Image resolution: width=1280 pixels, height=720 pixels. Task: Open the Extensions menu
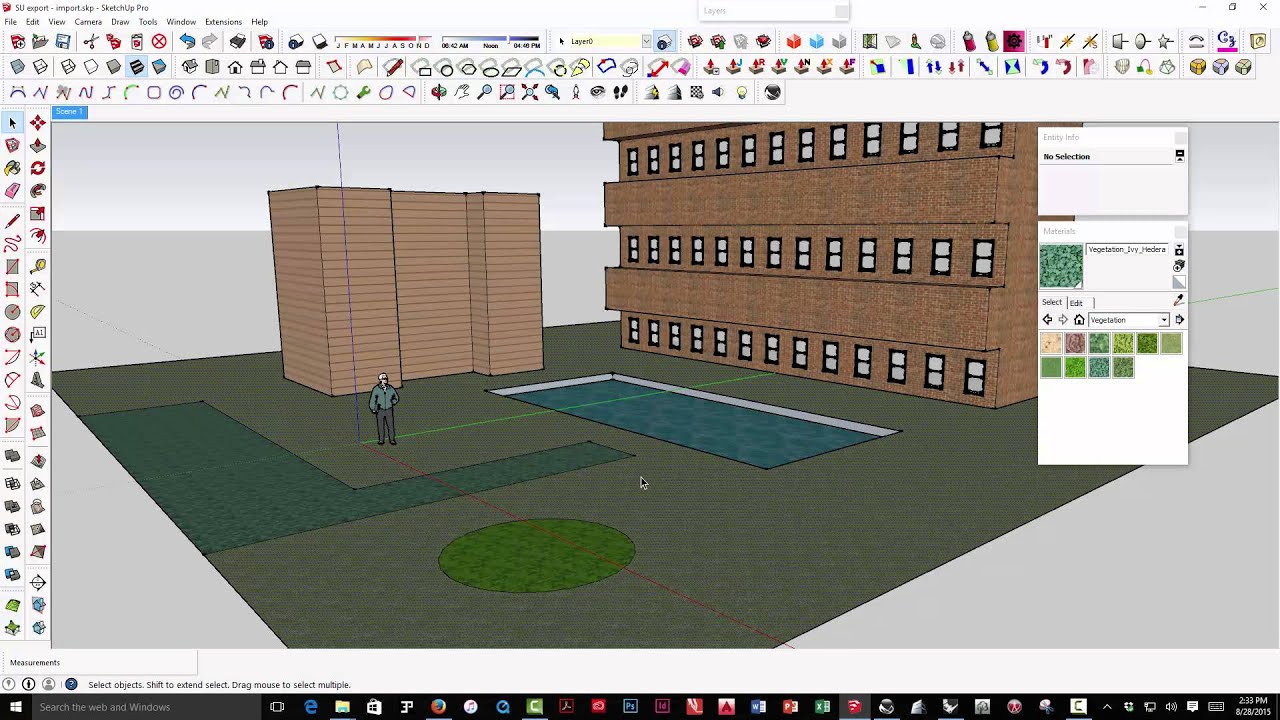[x=223, y=22]
